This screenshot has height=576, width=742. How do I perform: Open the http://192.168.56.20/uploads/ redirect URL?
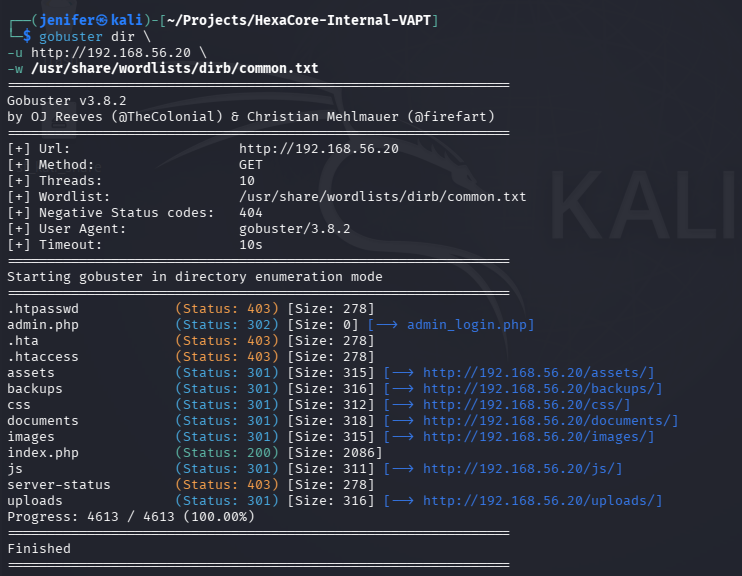click(x=539, y=501)
